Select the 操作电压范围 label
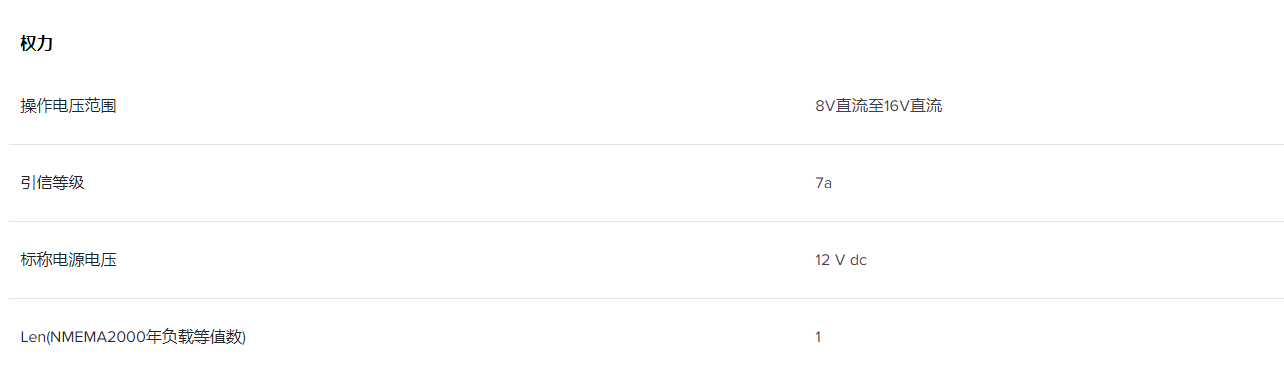 68,106
